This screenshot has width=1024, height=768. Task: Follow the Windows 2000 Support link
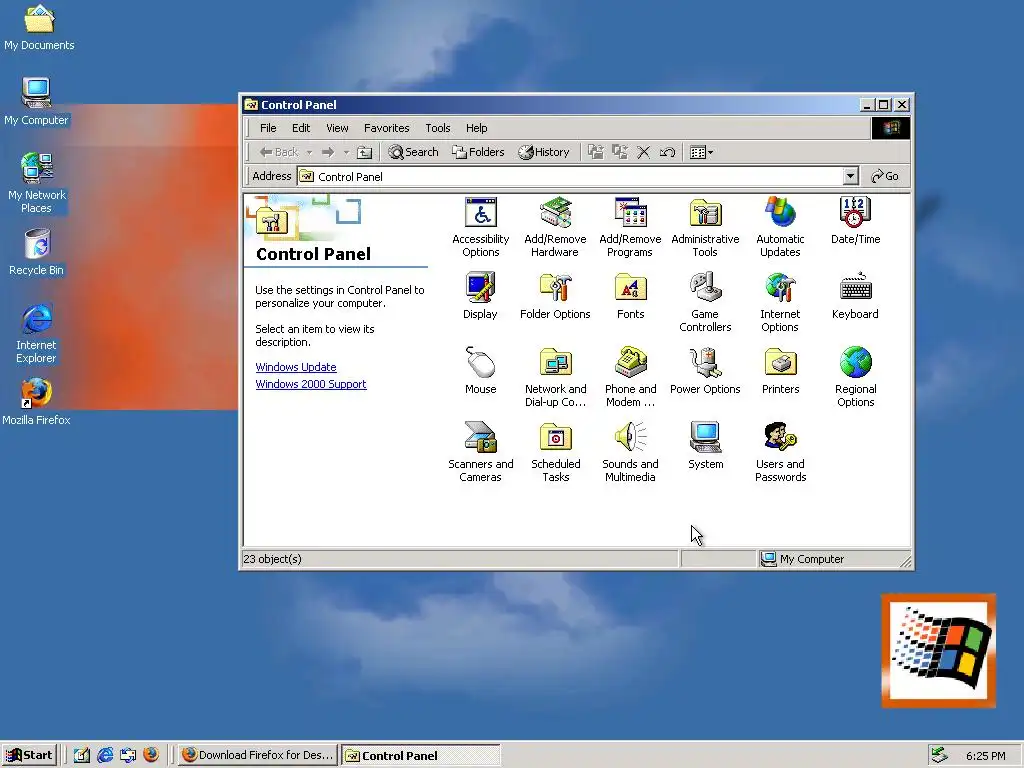(311, 384)
